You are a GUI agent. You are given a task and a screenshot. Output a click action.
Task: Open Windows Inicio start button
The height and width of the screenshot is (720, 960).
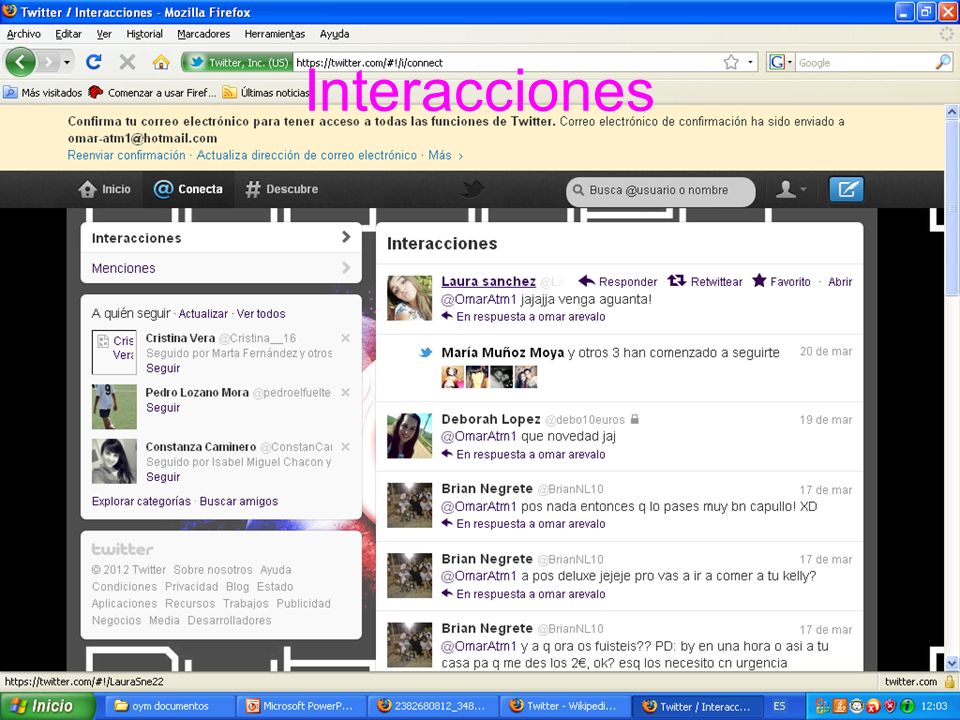click(x=47, y=706)
